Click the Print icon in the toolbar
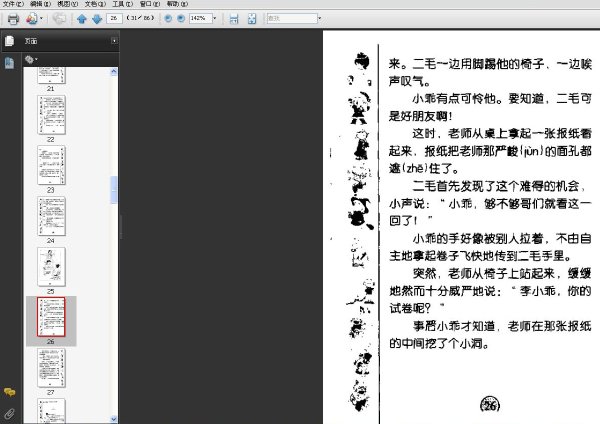The image size is (600, 424). point(13,19)
